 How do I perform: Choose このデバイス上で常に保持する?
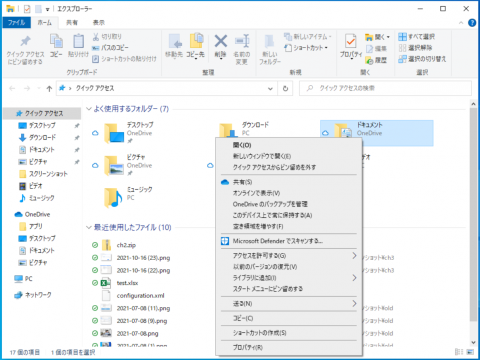[289, 215]
